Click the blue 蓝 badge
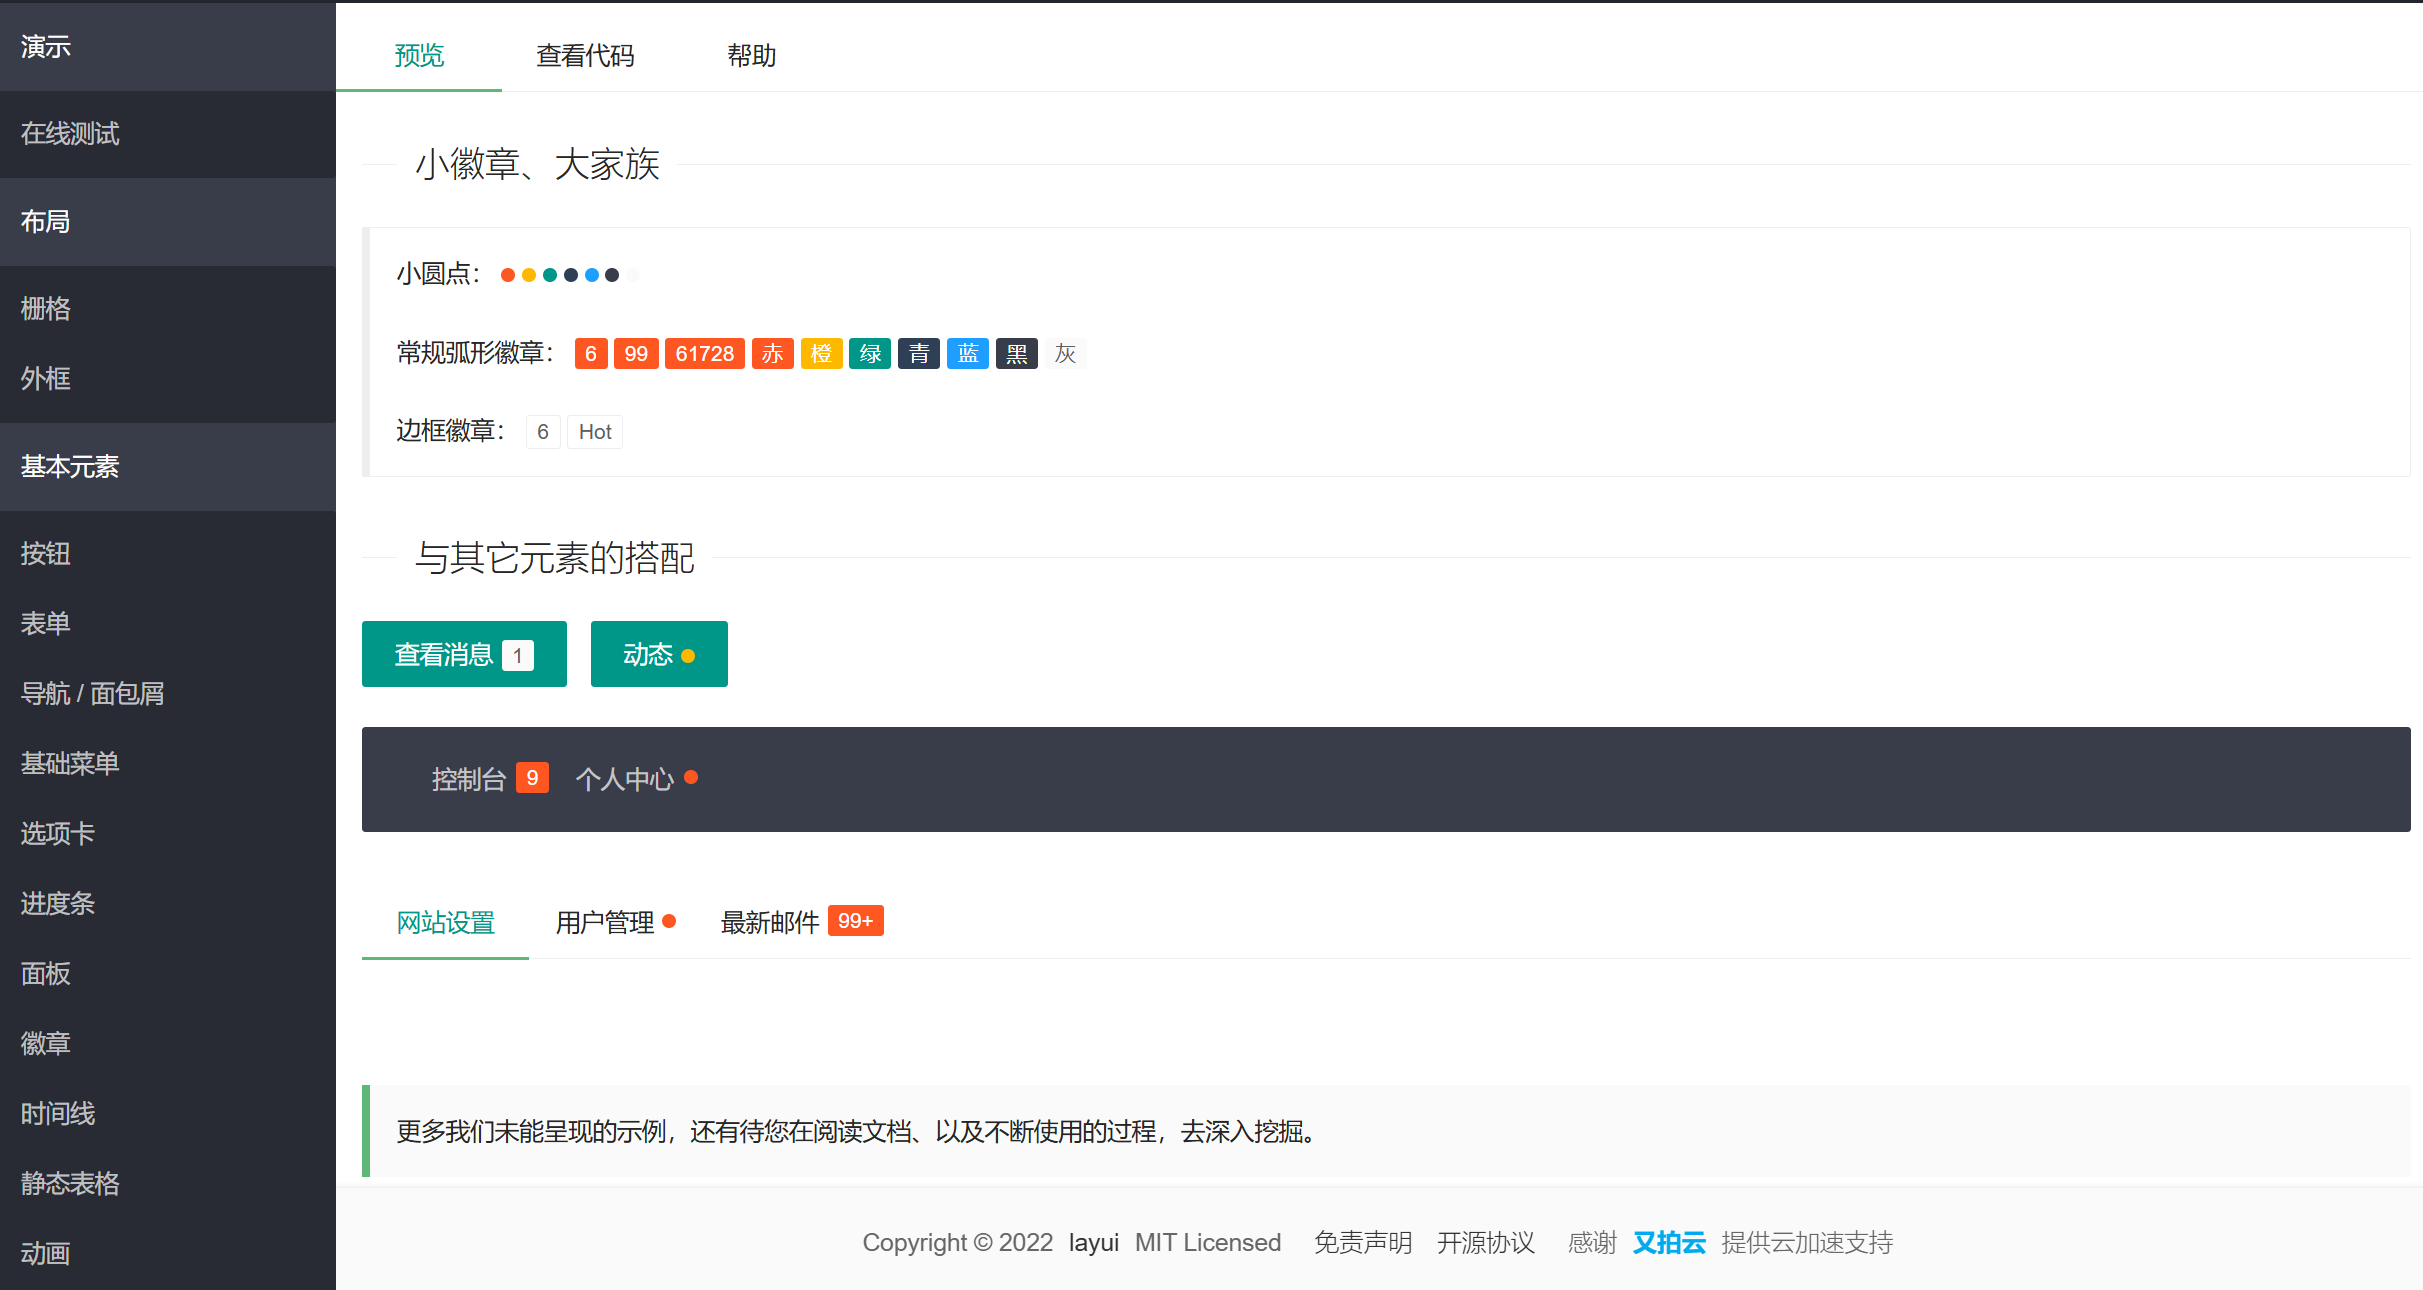The width and height of the screenshot is (2423, 1290). tap(966, 353)
